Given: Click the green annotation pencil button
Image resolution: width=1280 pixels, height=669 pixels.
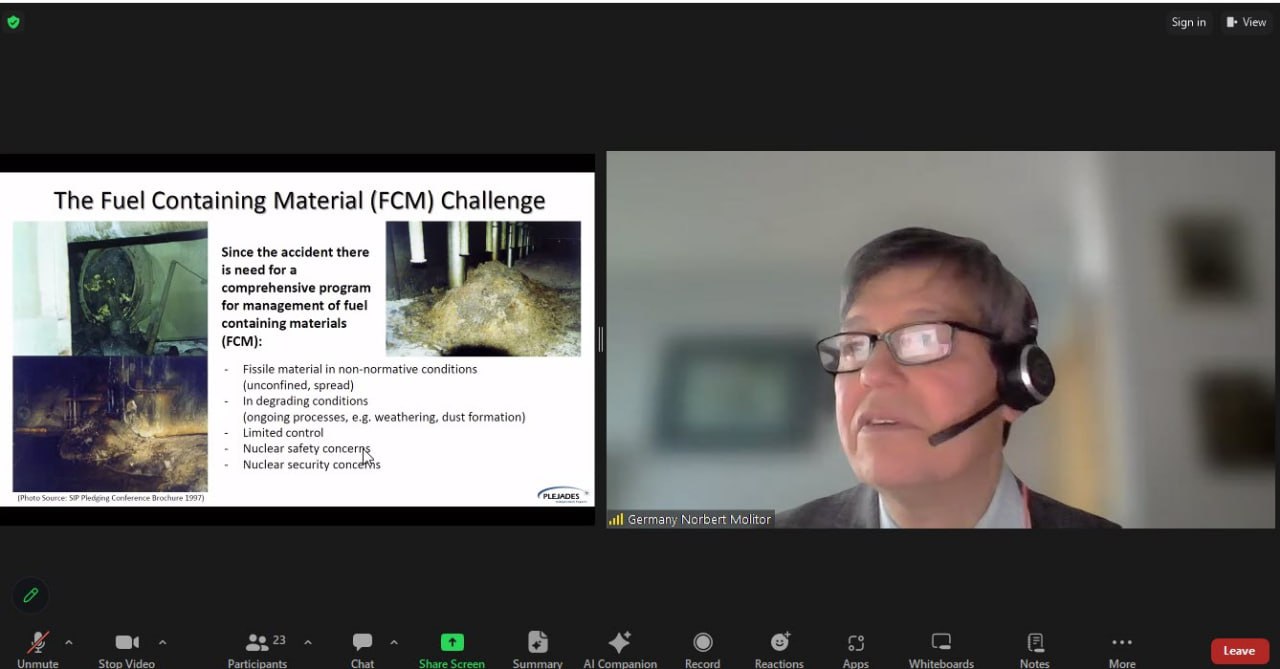Looking at the screenshot, I should [x=30, y=595].
